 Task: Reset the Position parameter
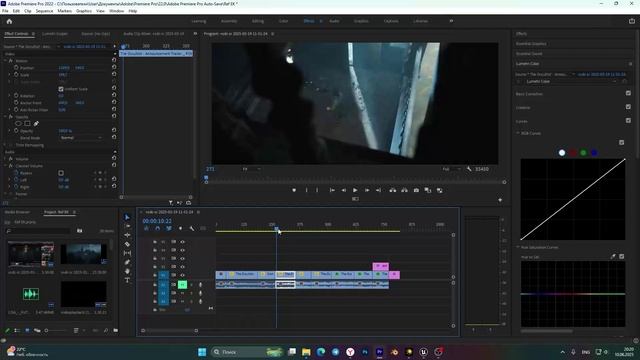click(x=114, y=67)
